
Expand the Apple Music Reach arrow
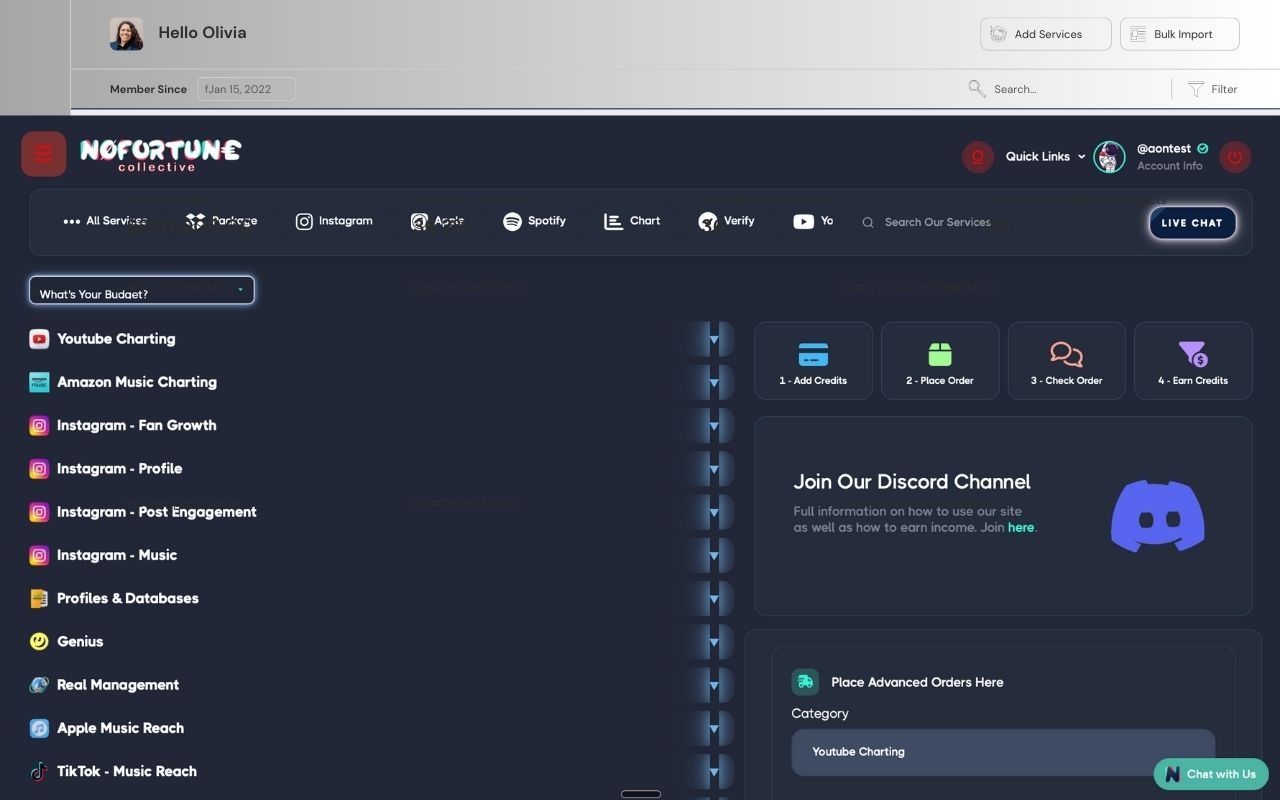pos(714,729)
